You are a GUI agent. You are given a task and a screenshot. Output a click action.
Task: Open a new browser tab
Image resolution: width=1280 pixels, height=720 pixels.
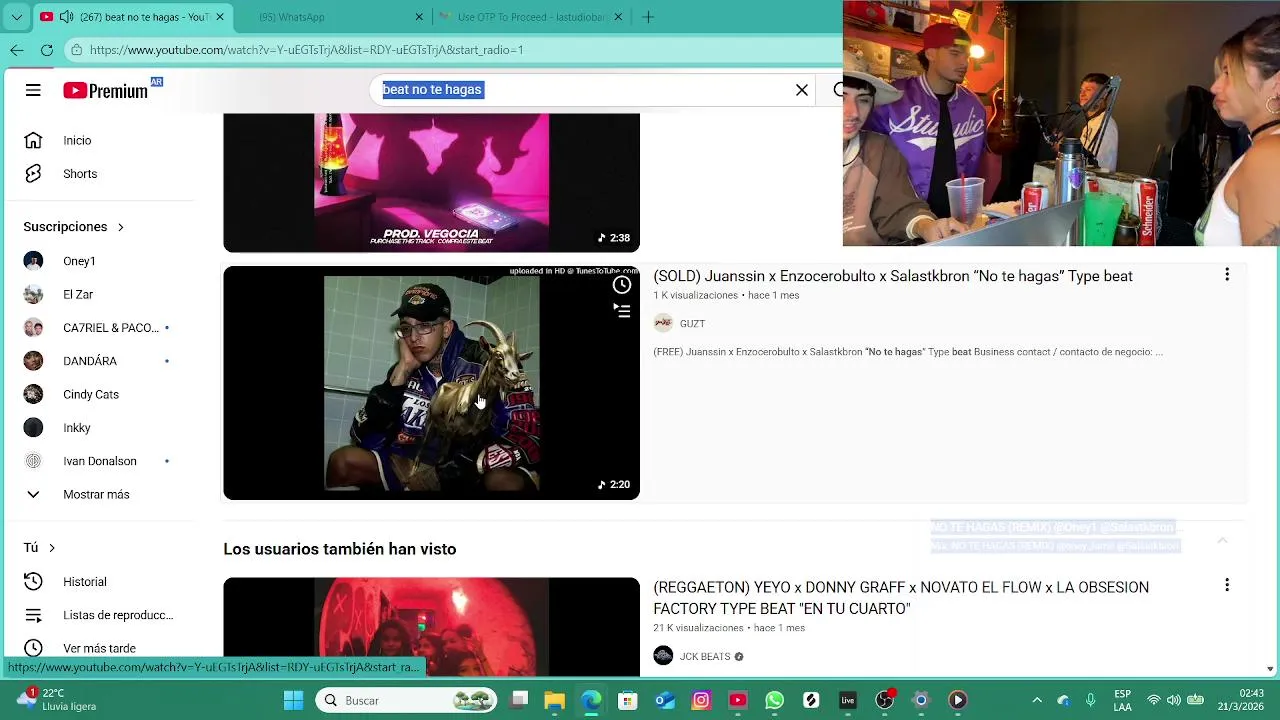coord(648,17)
